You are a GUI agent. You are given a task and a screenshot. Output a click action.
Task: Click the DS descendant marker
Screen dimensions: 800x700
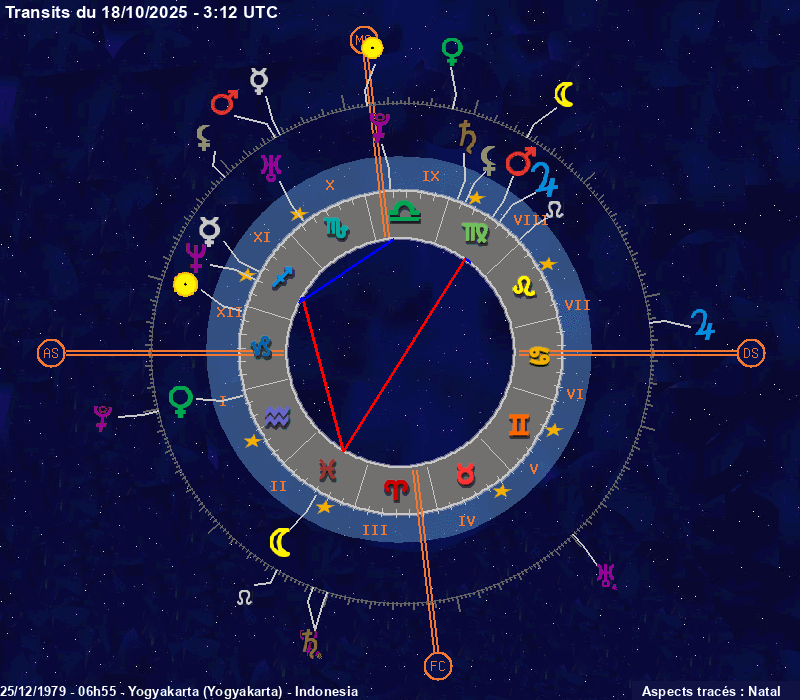751,353
